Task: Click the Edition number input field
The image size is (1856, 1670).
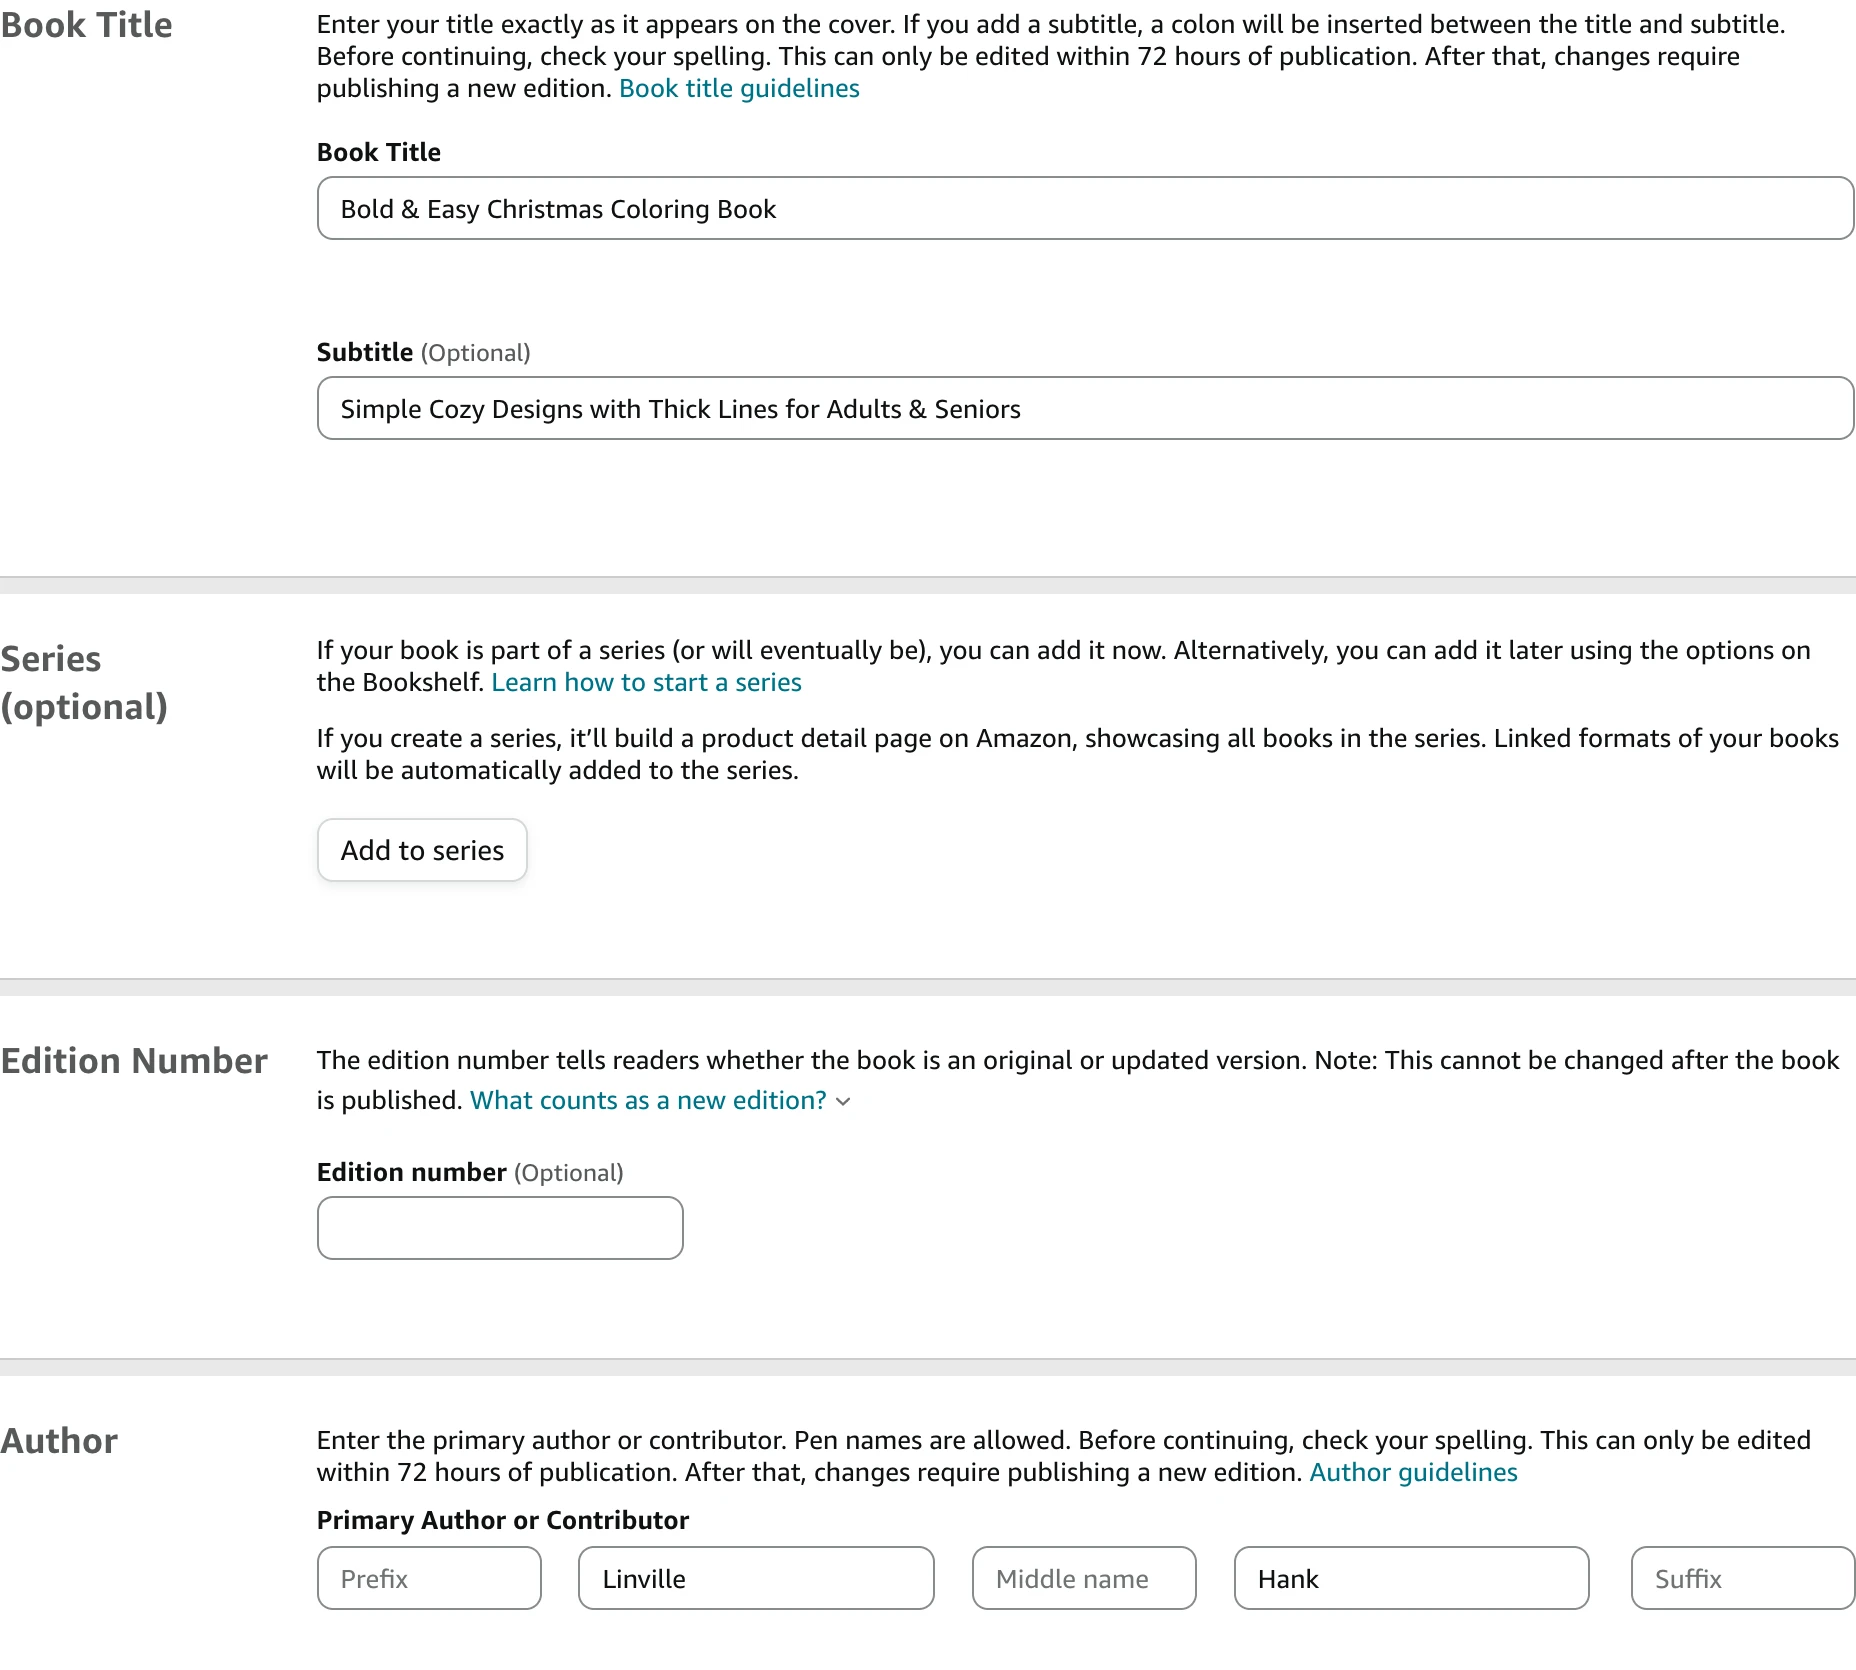Action: point(500,1228)
